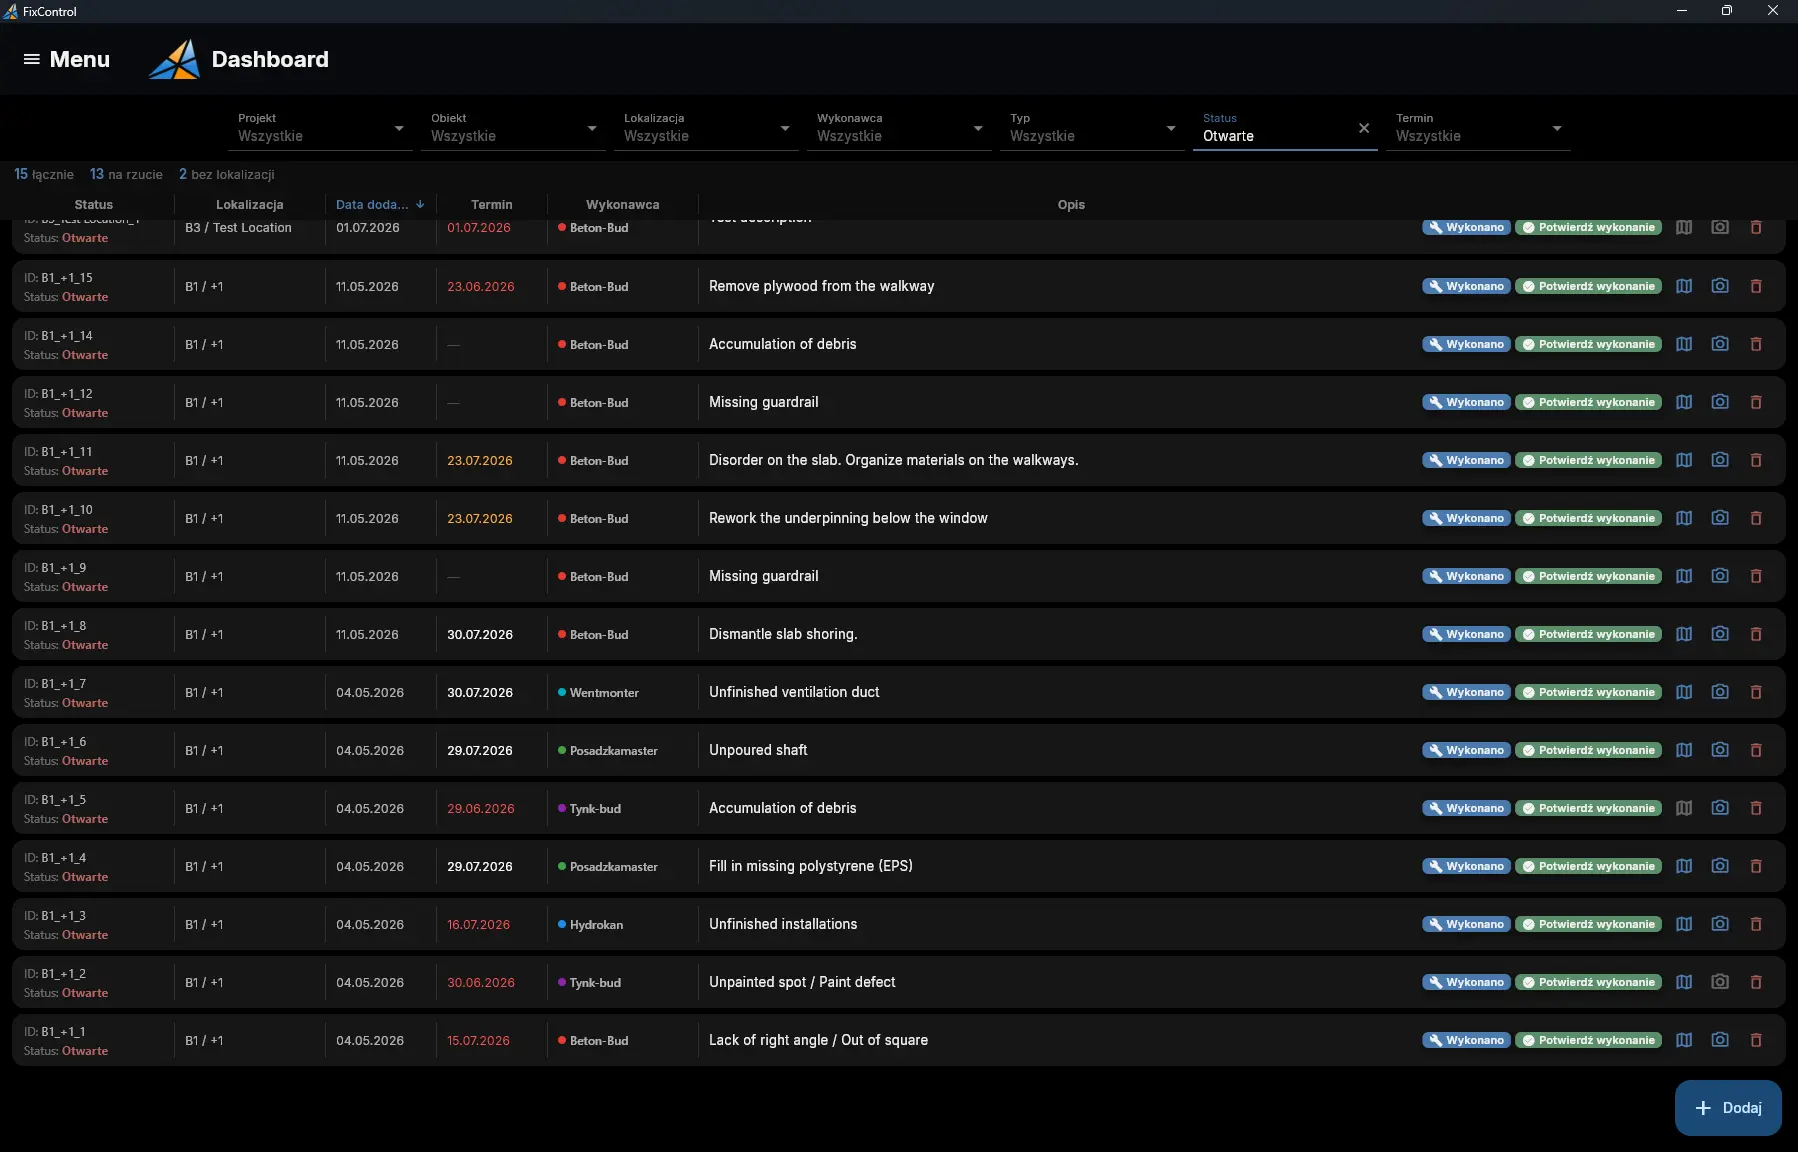Viewport: 1798px width, 1152px height.
Task: Delete Unfinished installations row
Action: [1756, 924]
